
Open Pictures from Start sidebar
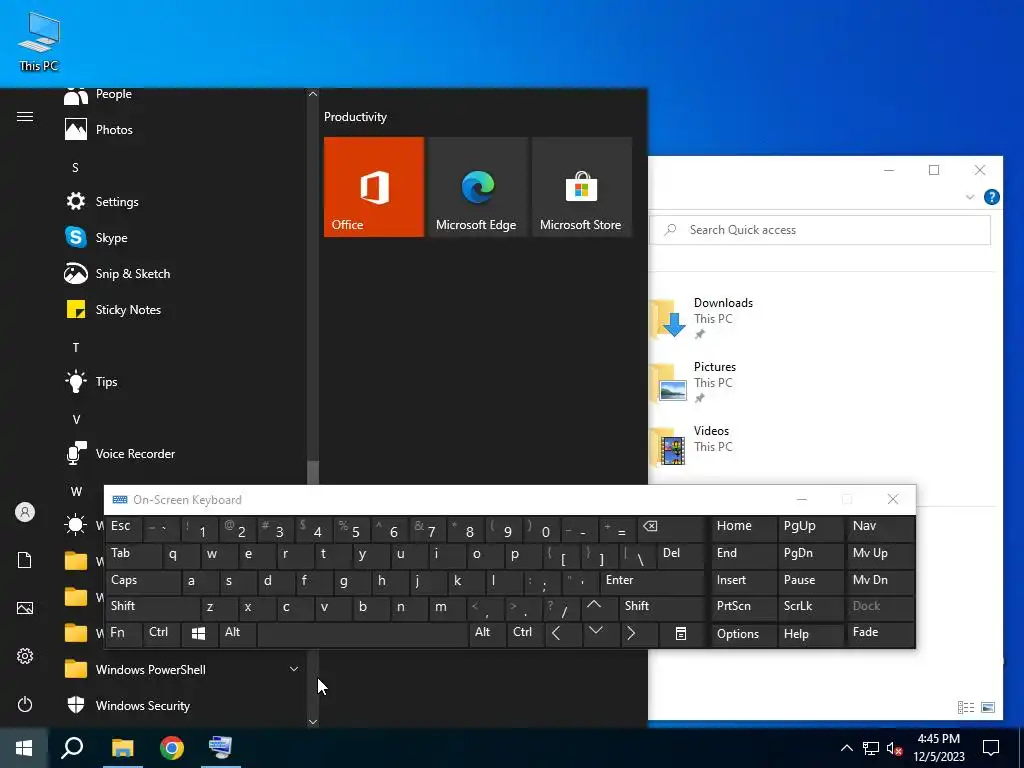pyautogui.click(x=25, y=608)
